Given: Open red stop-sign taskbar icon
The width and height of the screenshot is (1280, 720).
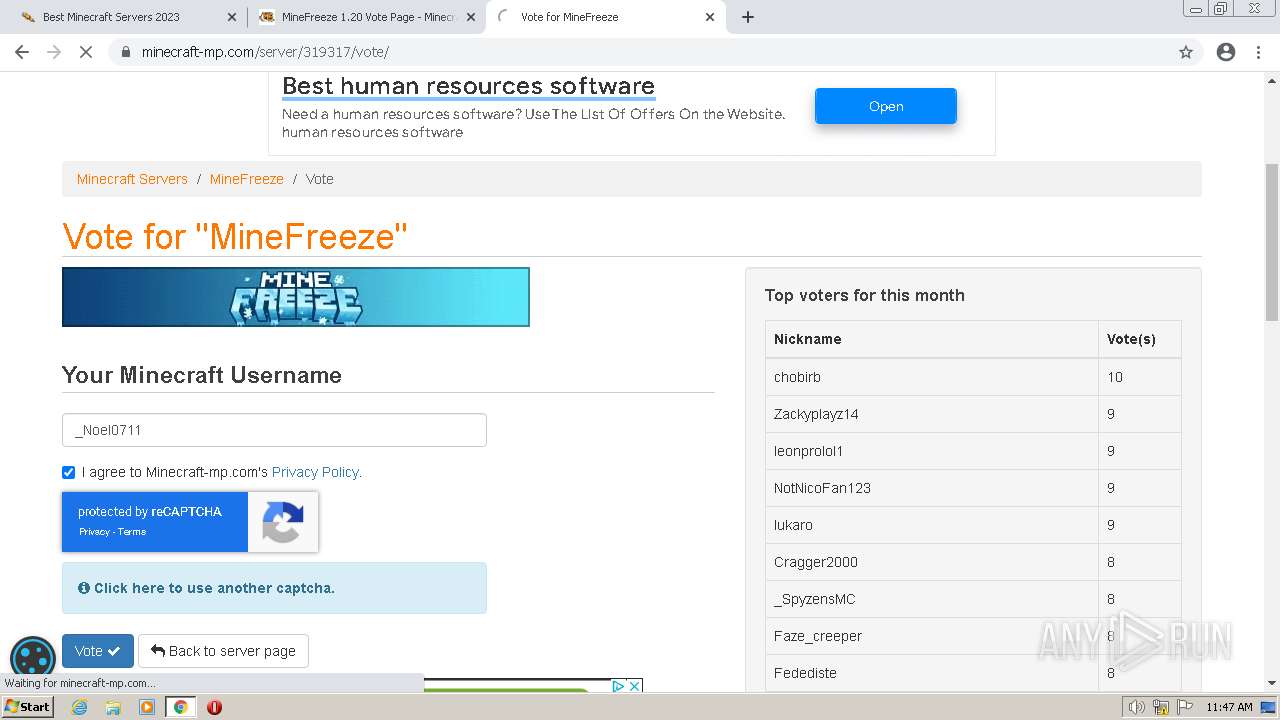Looking at the screenshot, I should tap(214, 707).
